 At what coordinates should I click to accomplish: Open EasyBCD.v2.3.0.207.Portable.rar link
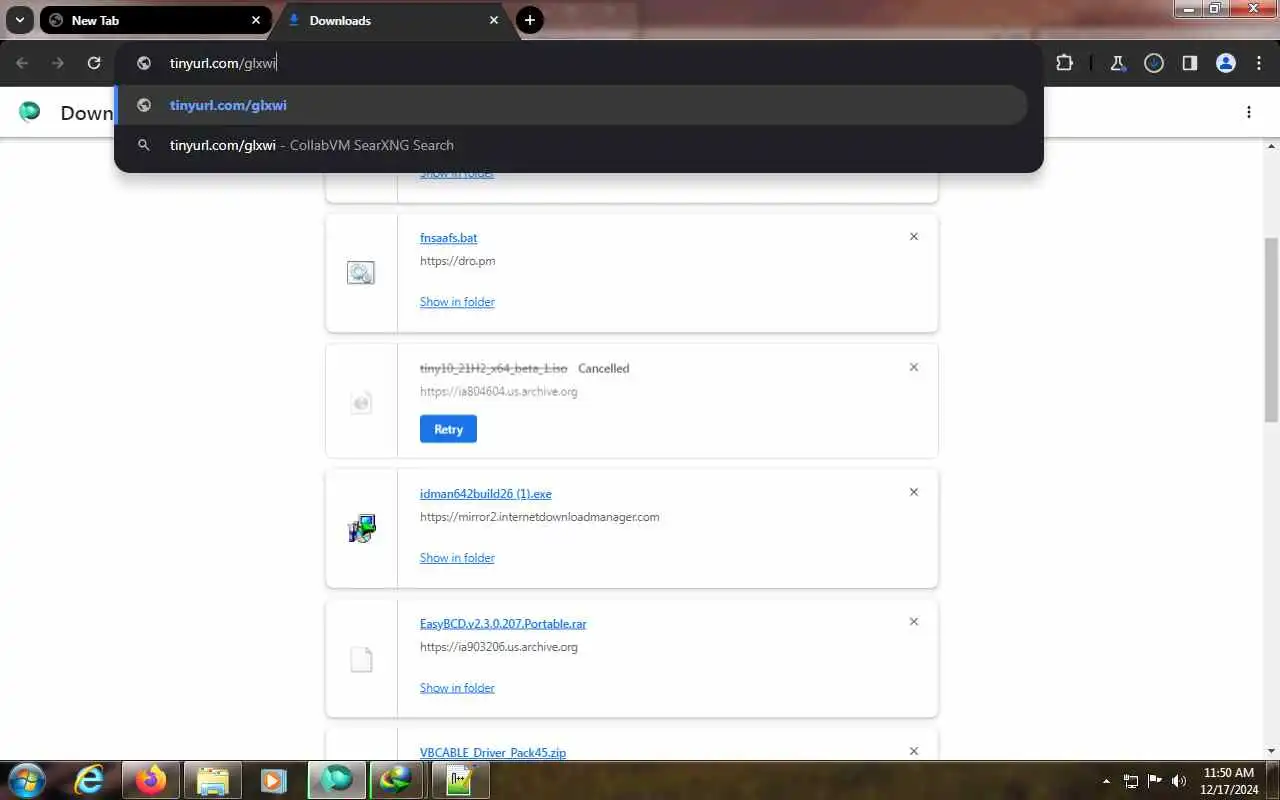[x=503, y=624]
